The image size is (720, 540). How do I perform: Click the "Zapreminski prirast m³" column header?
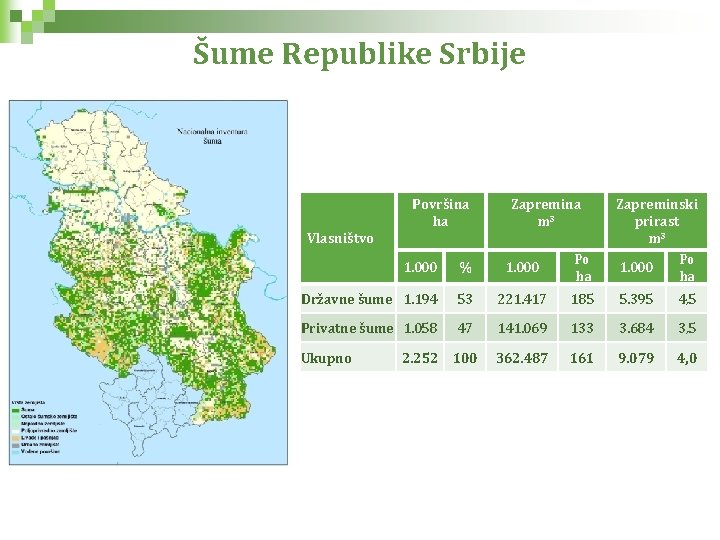657,220
